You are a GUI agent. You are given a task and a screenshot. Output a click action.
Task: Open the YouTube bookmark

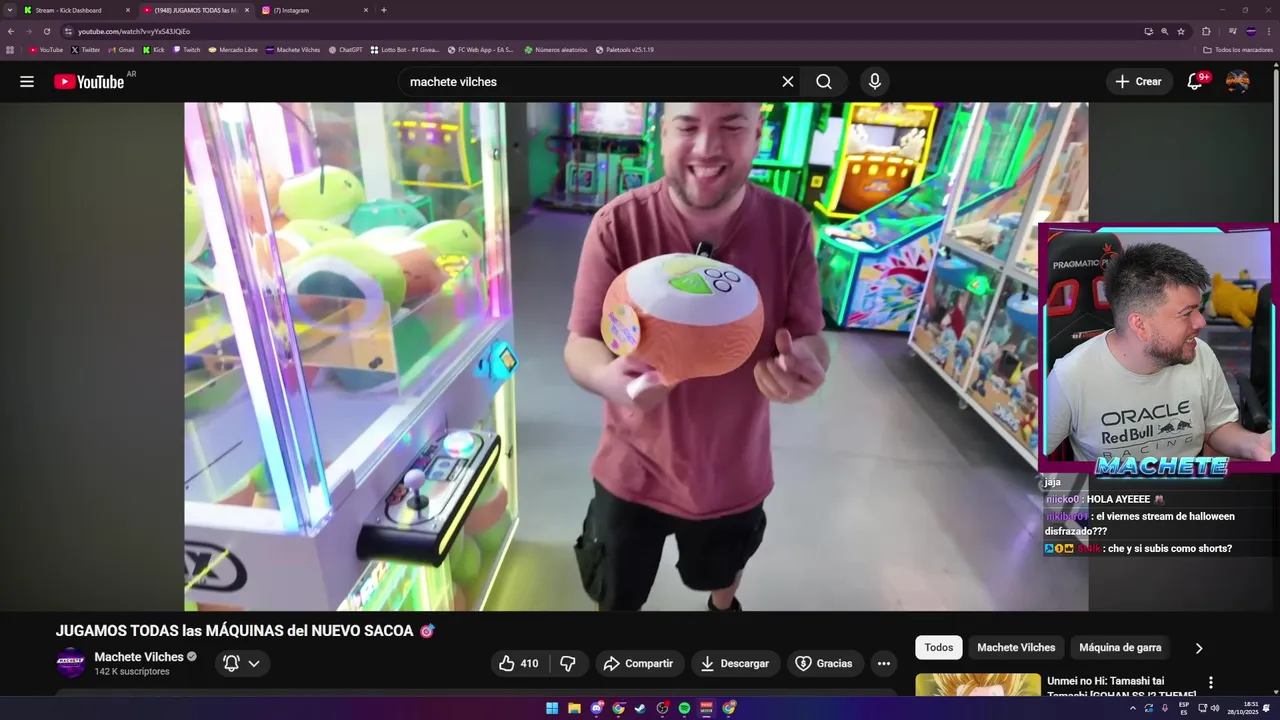click(x=46, y=49)
